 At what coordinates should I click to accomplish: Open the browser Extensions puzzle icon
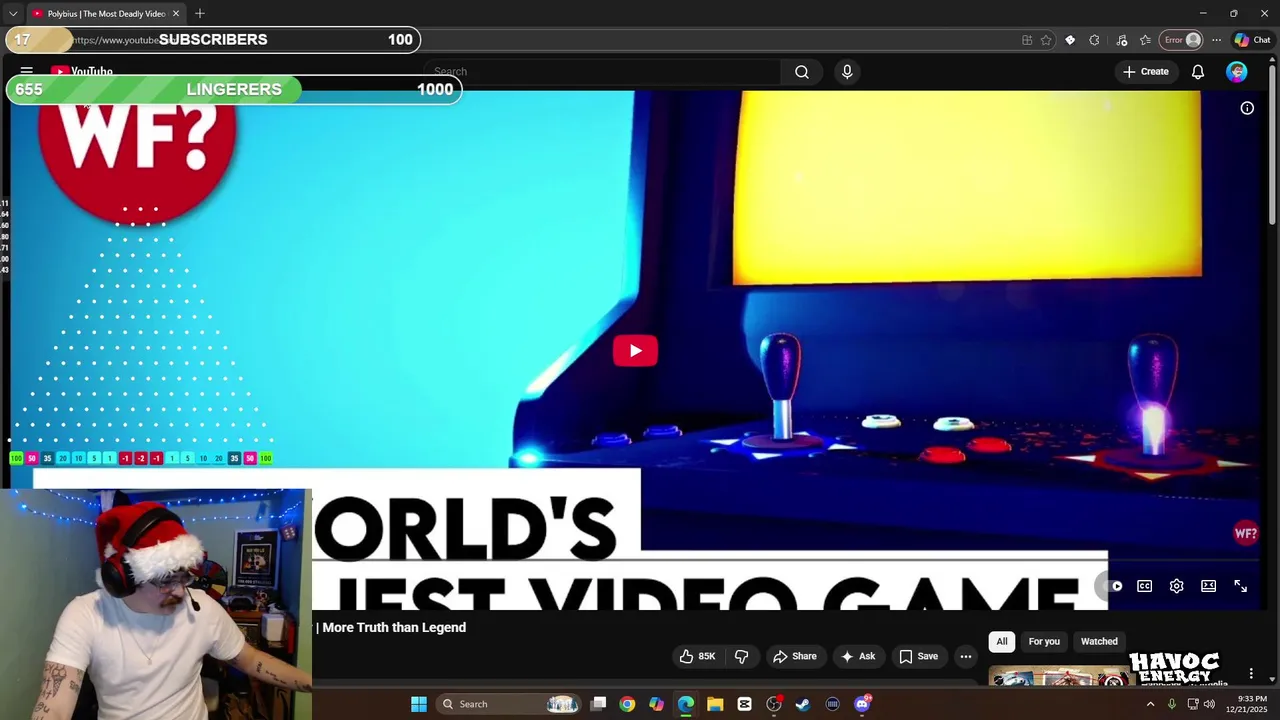(x=1094, y=40)
